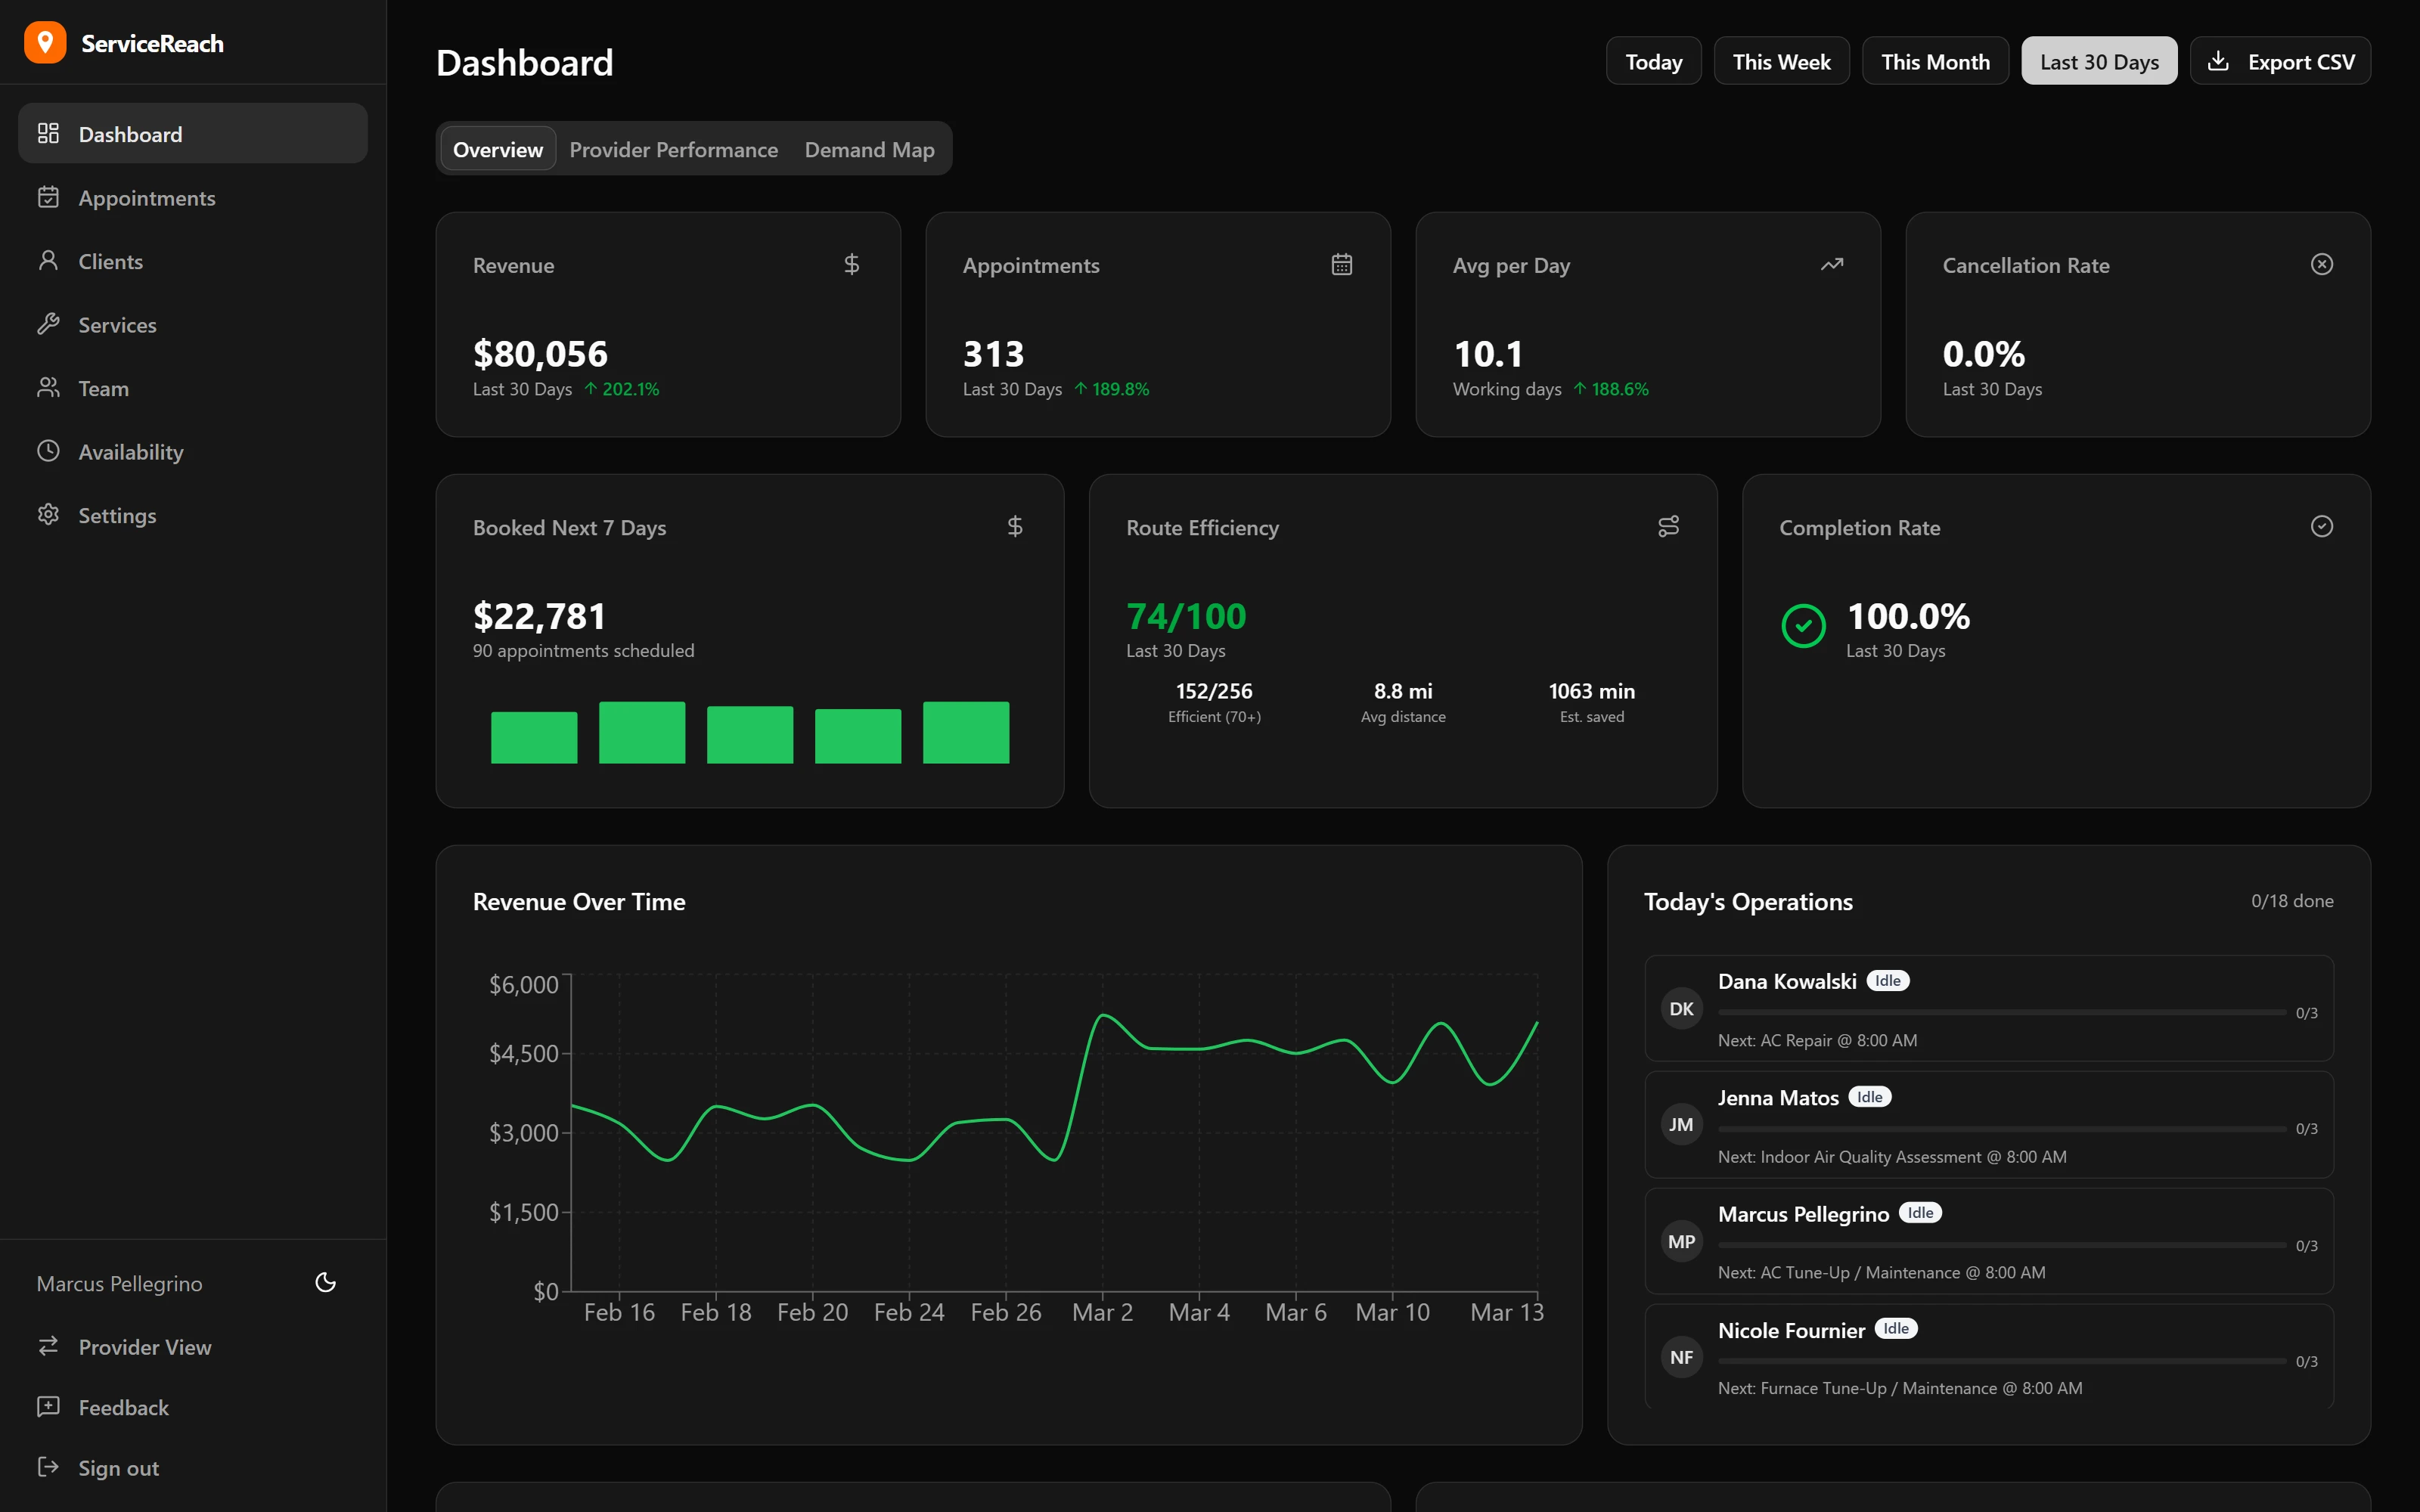
Task: Click the ServiceReach location pin logo
Action: [x=44, y=42]
